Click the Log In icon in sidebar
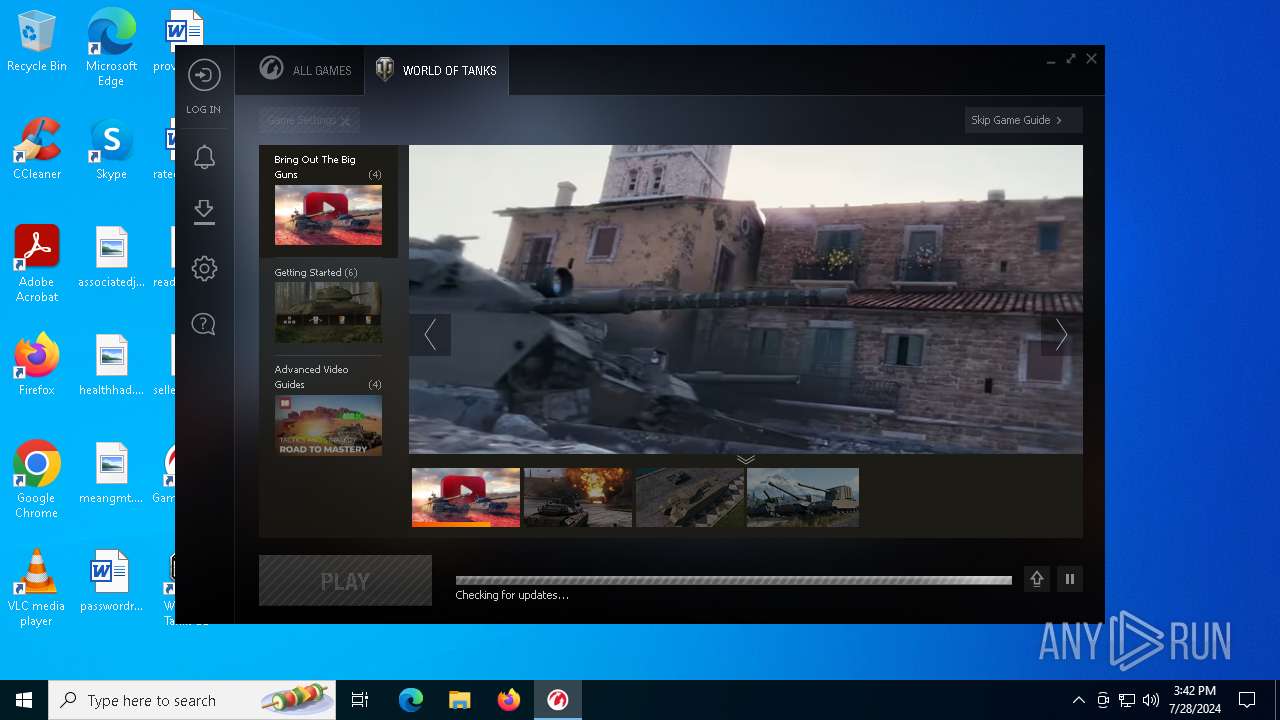Viewport: 1280px width, 720px height. [204, 76]
